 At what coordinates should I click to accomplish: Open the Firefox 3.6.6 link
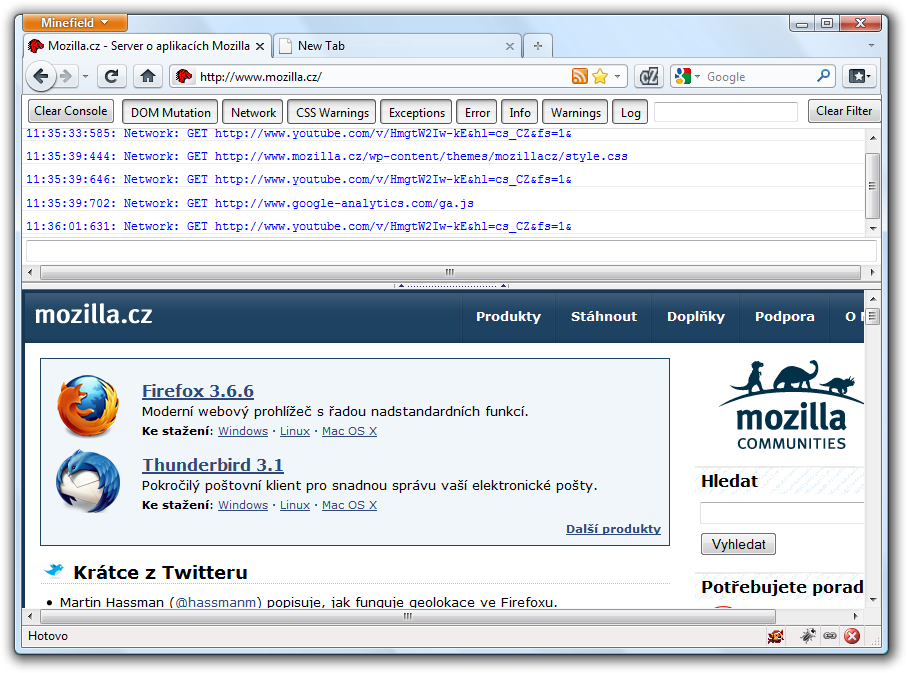tap(198, 391)
